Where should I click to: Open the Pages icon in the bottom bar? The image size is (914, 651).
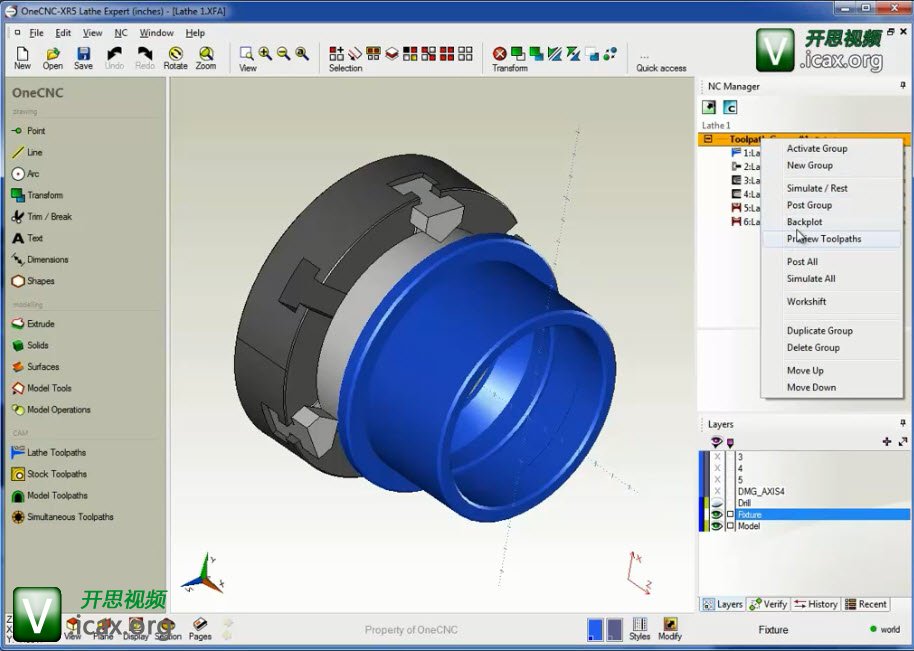(x=199, y=628)
